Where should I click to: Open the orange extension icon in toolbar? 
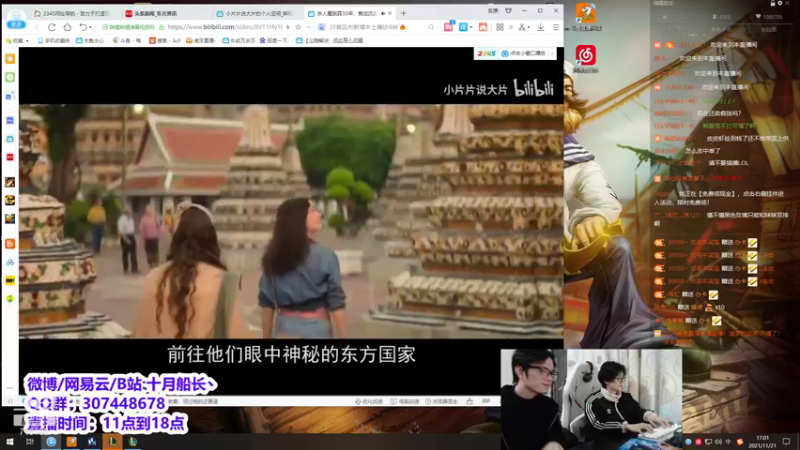[483, 27]
